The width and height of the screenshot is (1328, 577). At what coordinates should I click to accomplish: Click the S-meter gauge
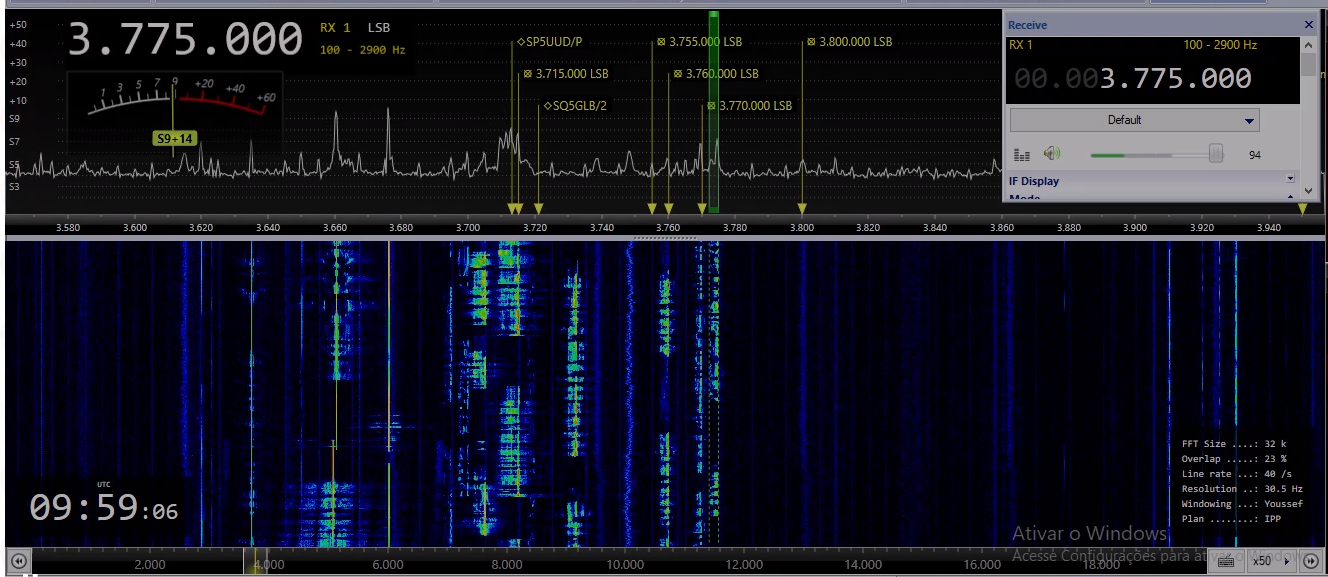[x=175, y=103]
